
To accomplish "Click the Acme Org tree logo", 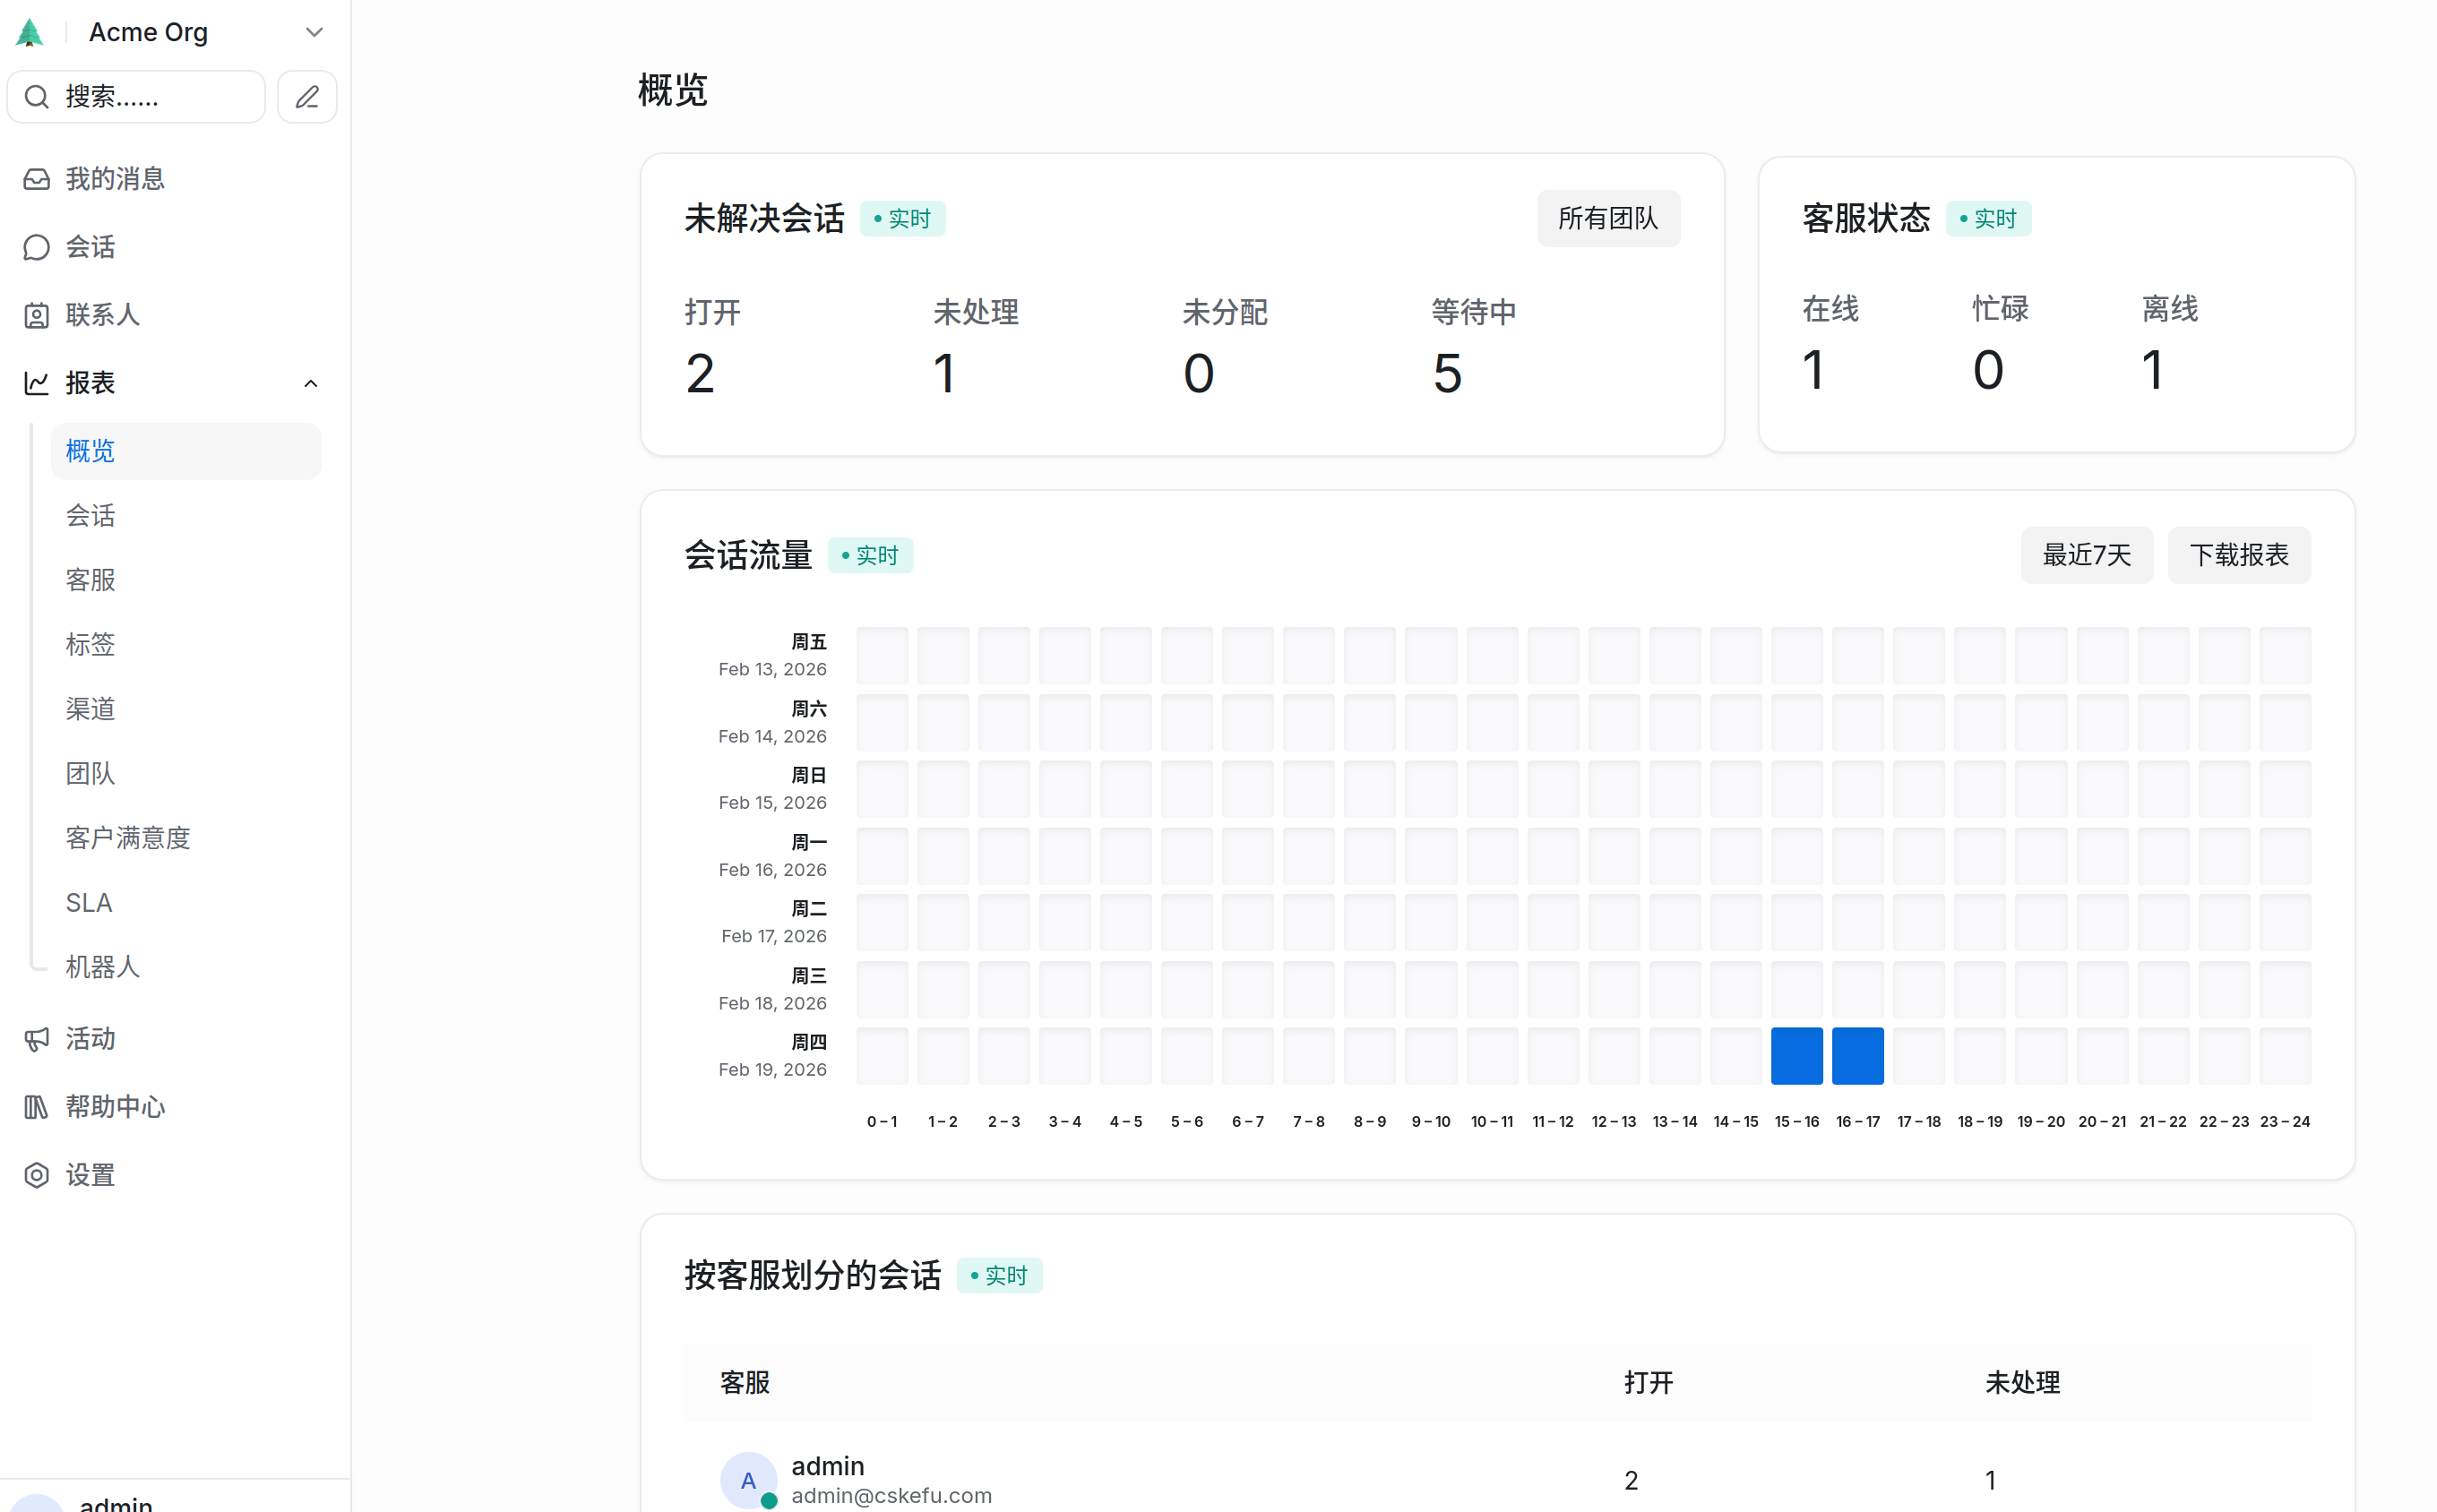I will [30, 33].
